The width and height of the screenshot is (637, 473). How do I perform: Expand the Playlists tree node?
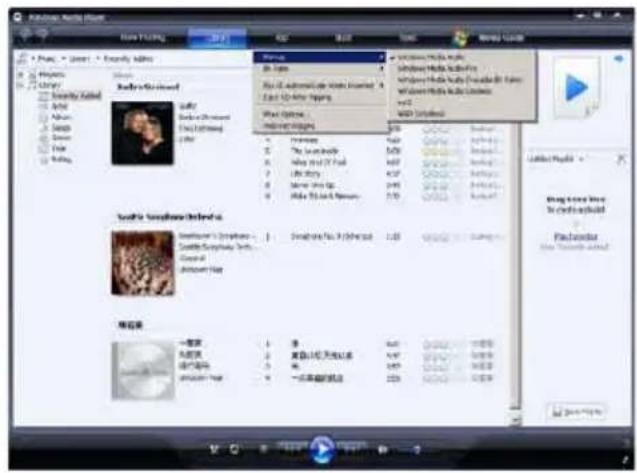pos(20,75)
